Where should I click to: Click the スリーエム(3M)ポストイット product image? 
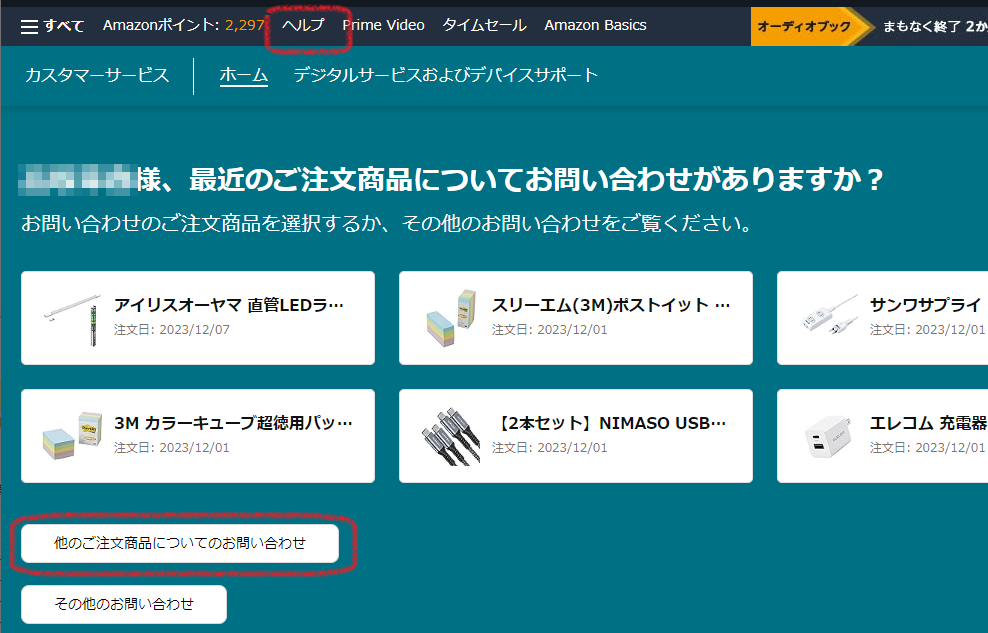pos(451,319)
